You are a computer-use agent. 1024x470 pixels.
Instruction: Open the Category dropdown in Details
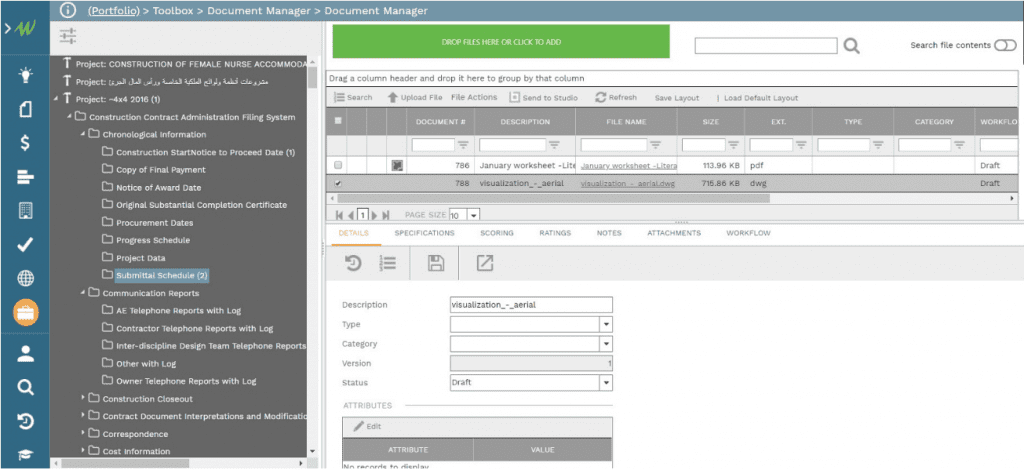tap(606, 344)
